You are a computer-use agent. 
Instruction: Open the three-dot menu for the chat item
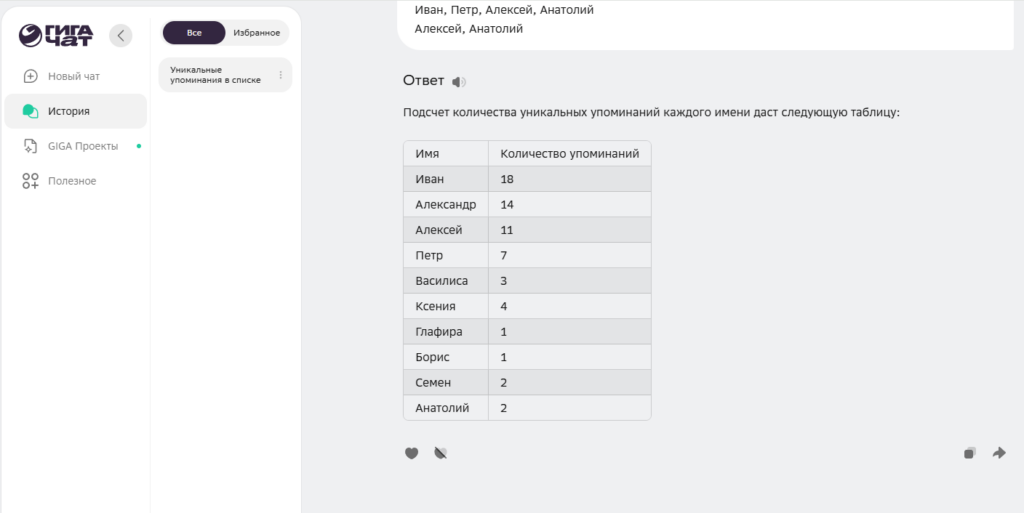click(x=281, y=75)
